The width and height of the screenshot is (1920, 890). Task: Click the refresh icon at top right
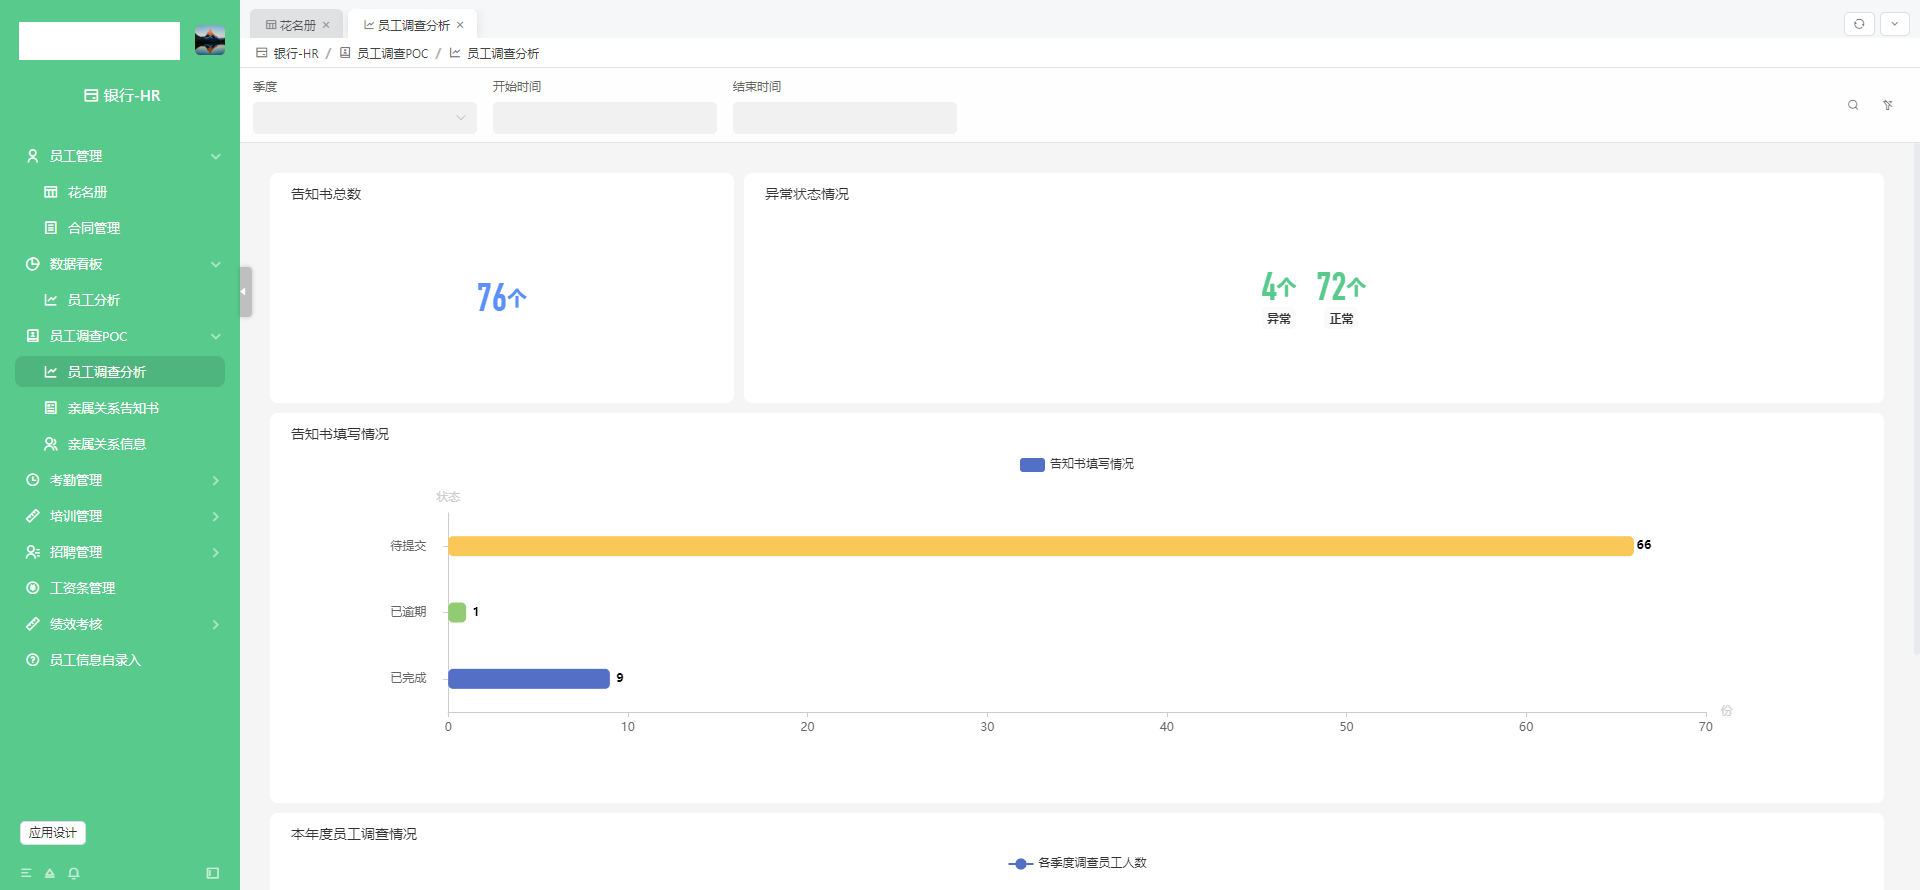click(x=1859, y=24)
